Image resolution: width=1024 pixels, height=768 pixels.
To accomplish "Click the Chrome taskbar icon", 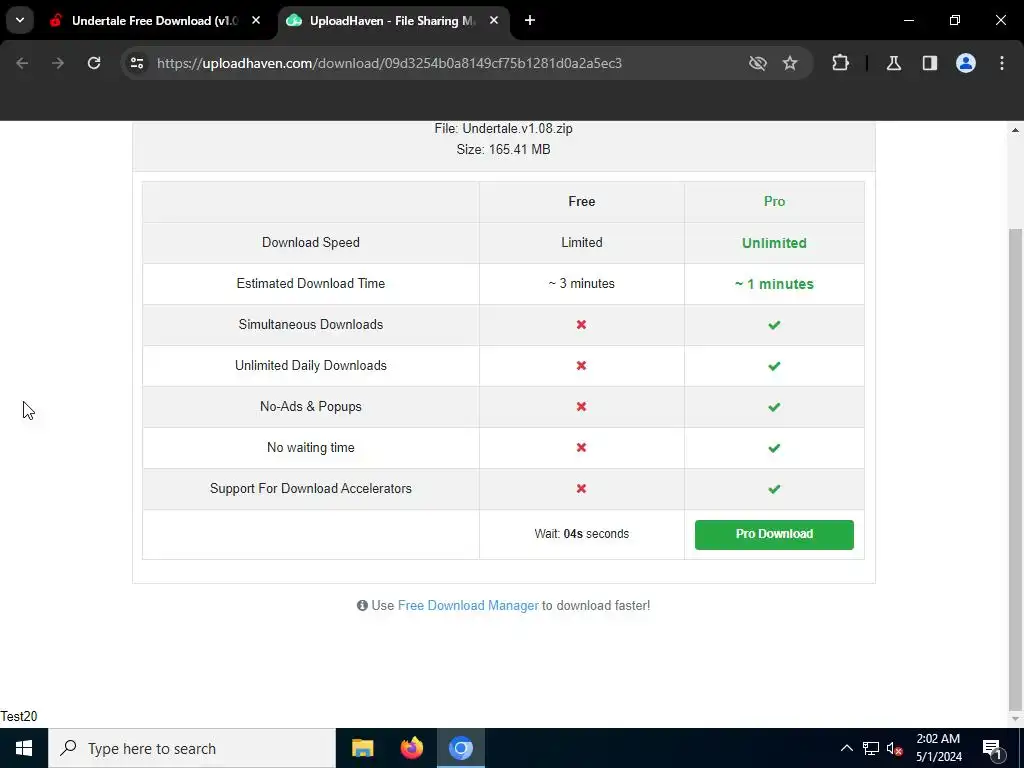I will pyautogui.click(x=460, y=748).
